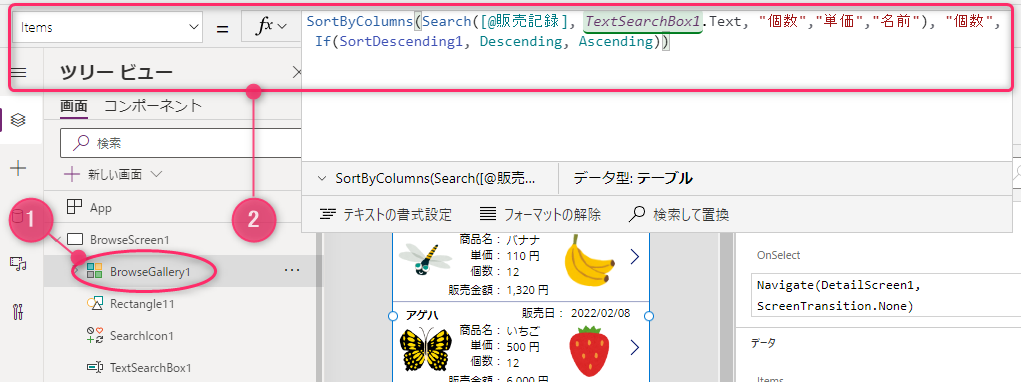This screenshot has height=382, width=1021.
Task: Open the Tree view layers icon
Action: coord(19,120)
